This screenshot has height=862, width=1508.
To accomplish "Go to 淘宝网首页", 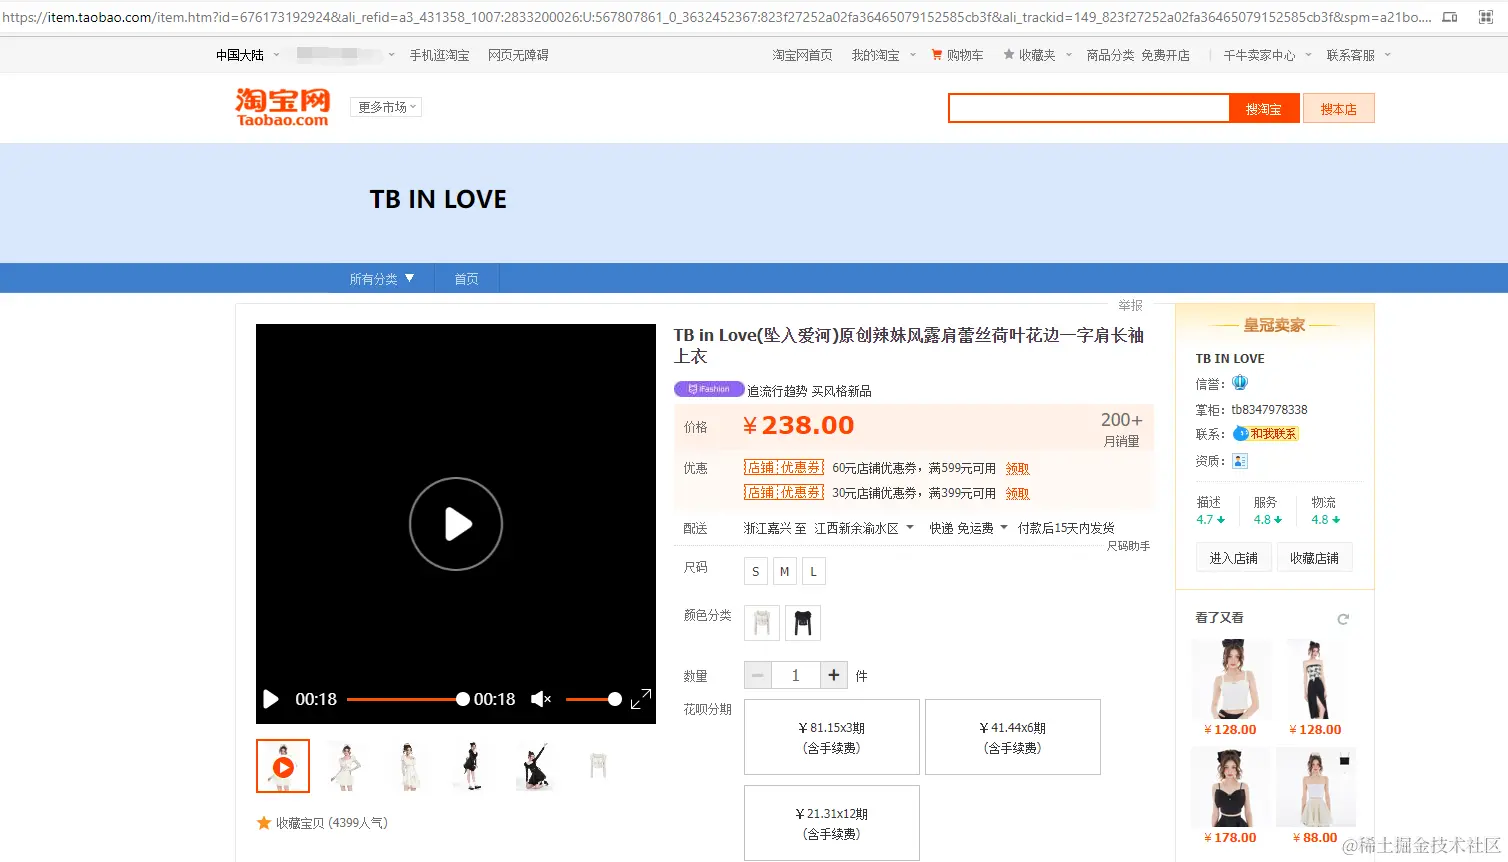I will 802,55.
